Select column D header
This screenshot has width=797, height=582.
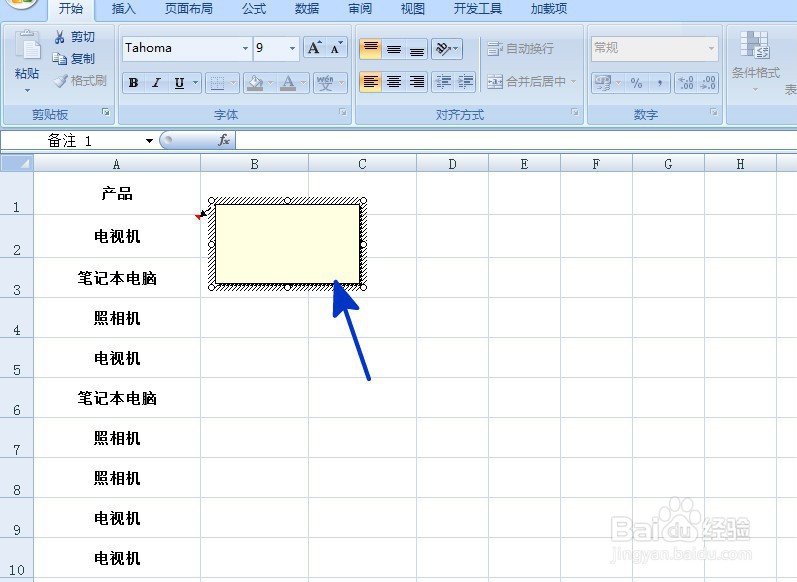point(452,164)
